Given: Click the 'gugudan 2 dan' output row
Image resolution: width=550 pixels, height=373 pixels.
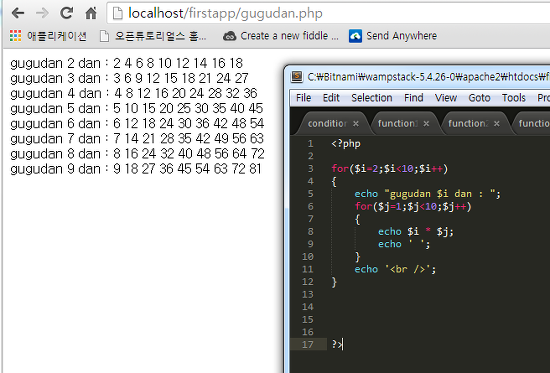Looking at the screenshot, I should [x=127, y=63].
